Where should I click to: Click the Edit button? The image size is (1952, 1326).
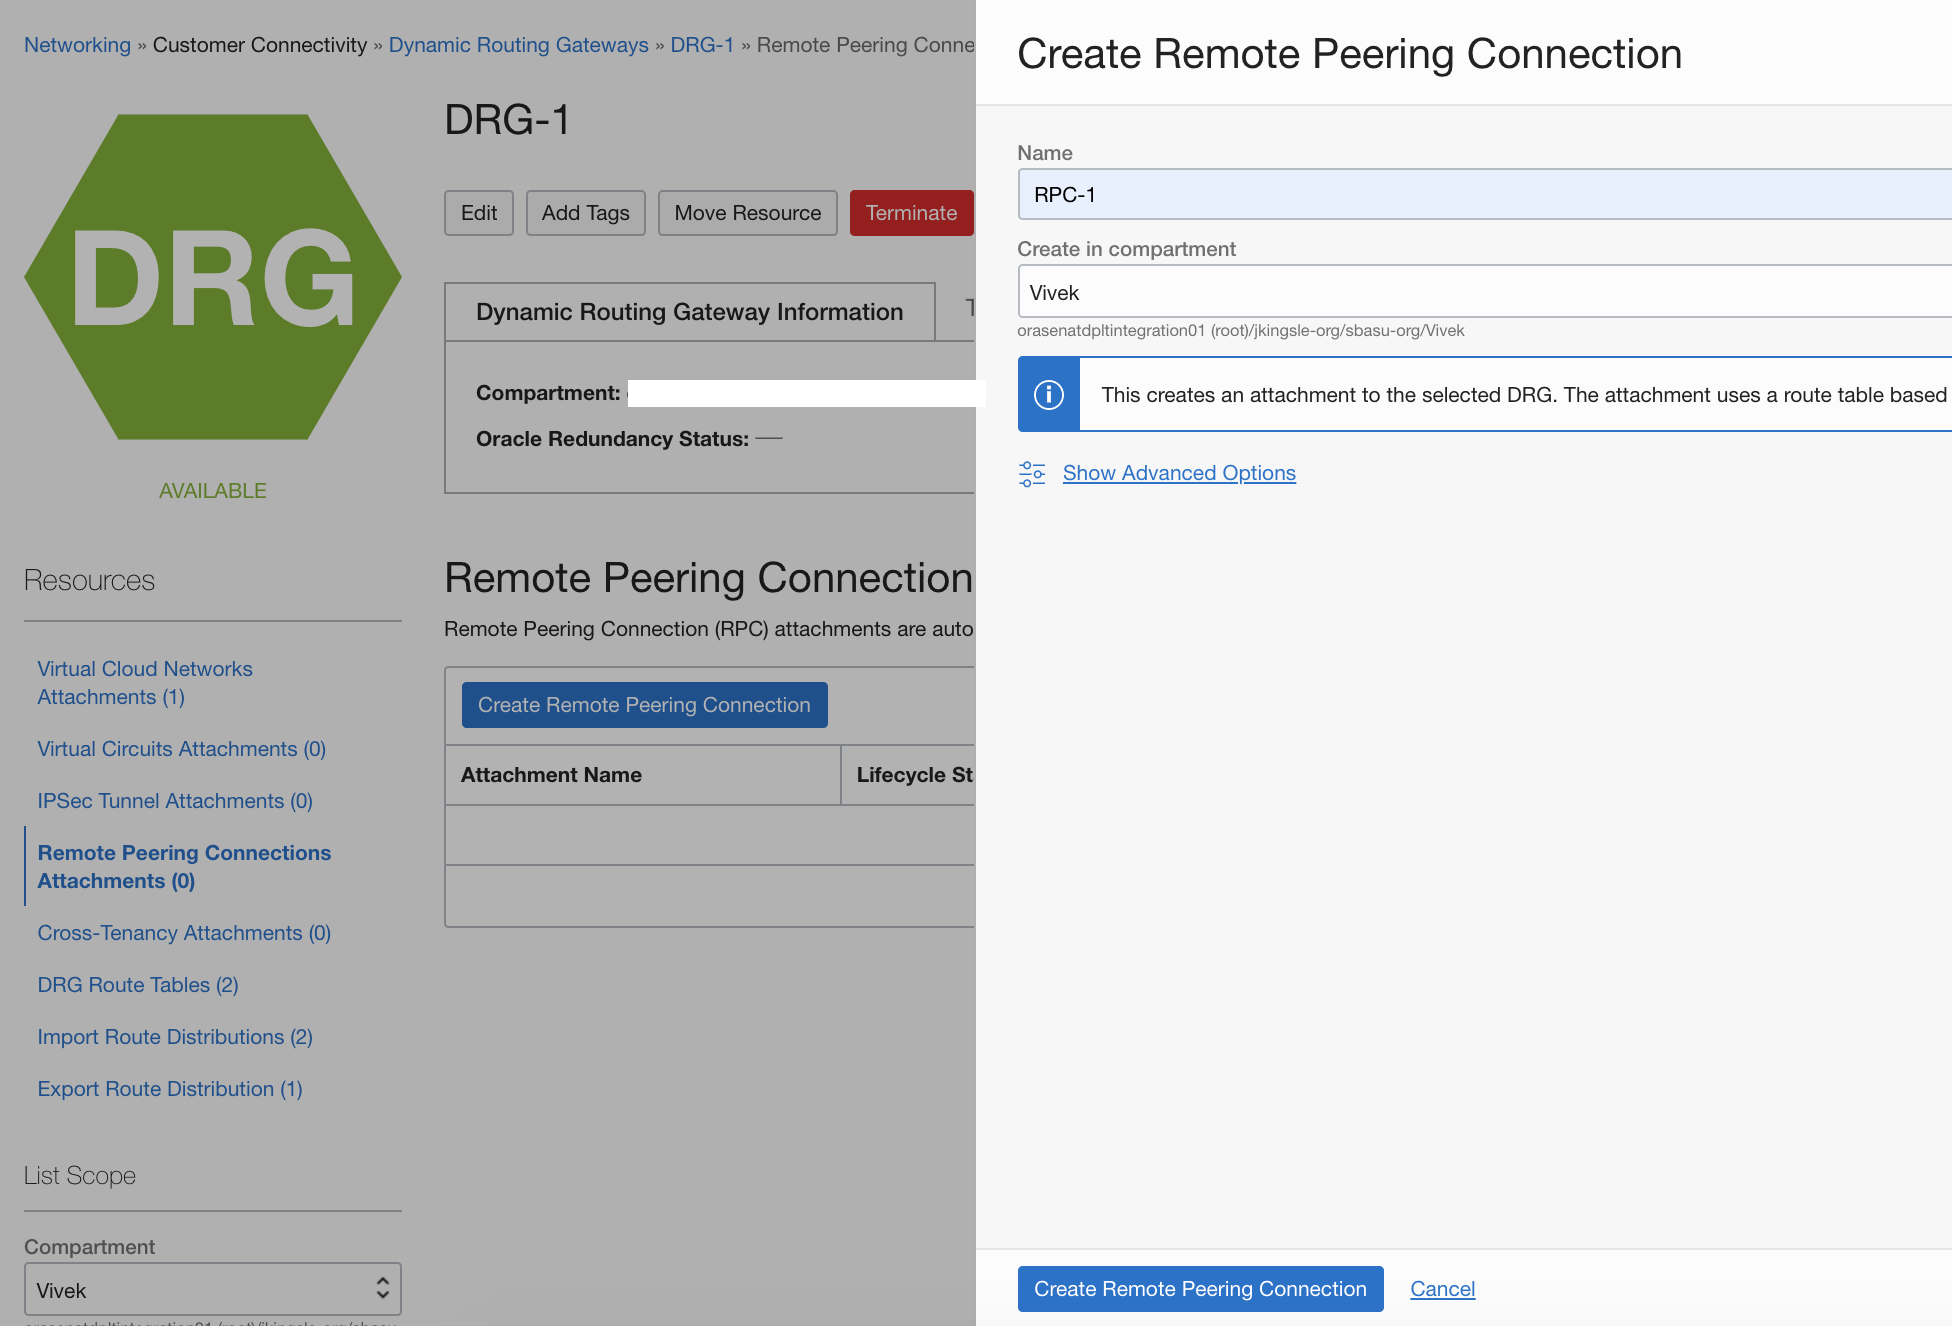pyautogui.click(x=478, y=212)
